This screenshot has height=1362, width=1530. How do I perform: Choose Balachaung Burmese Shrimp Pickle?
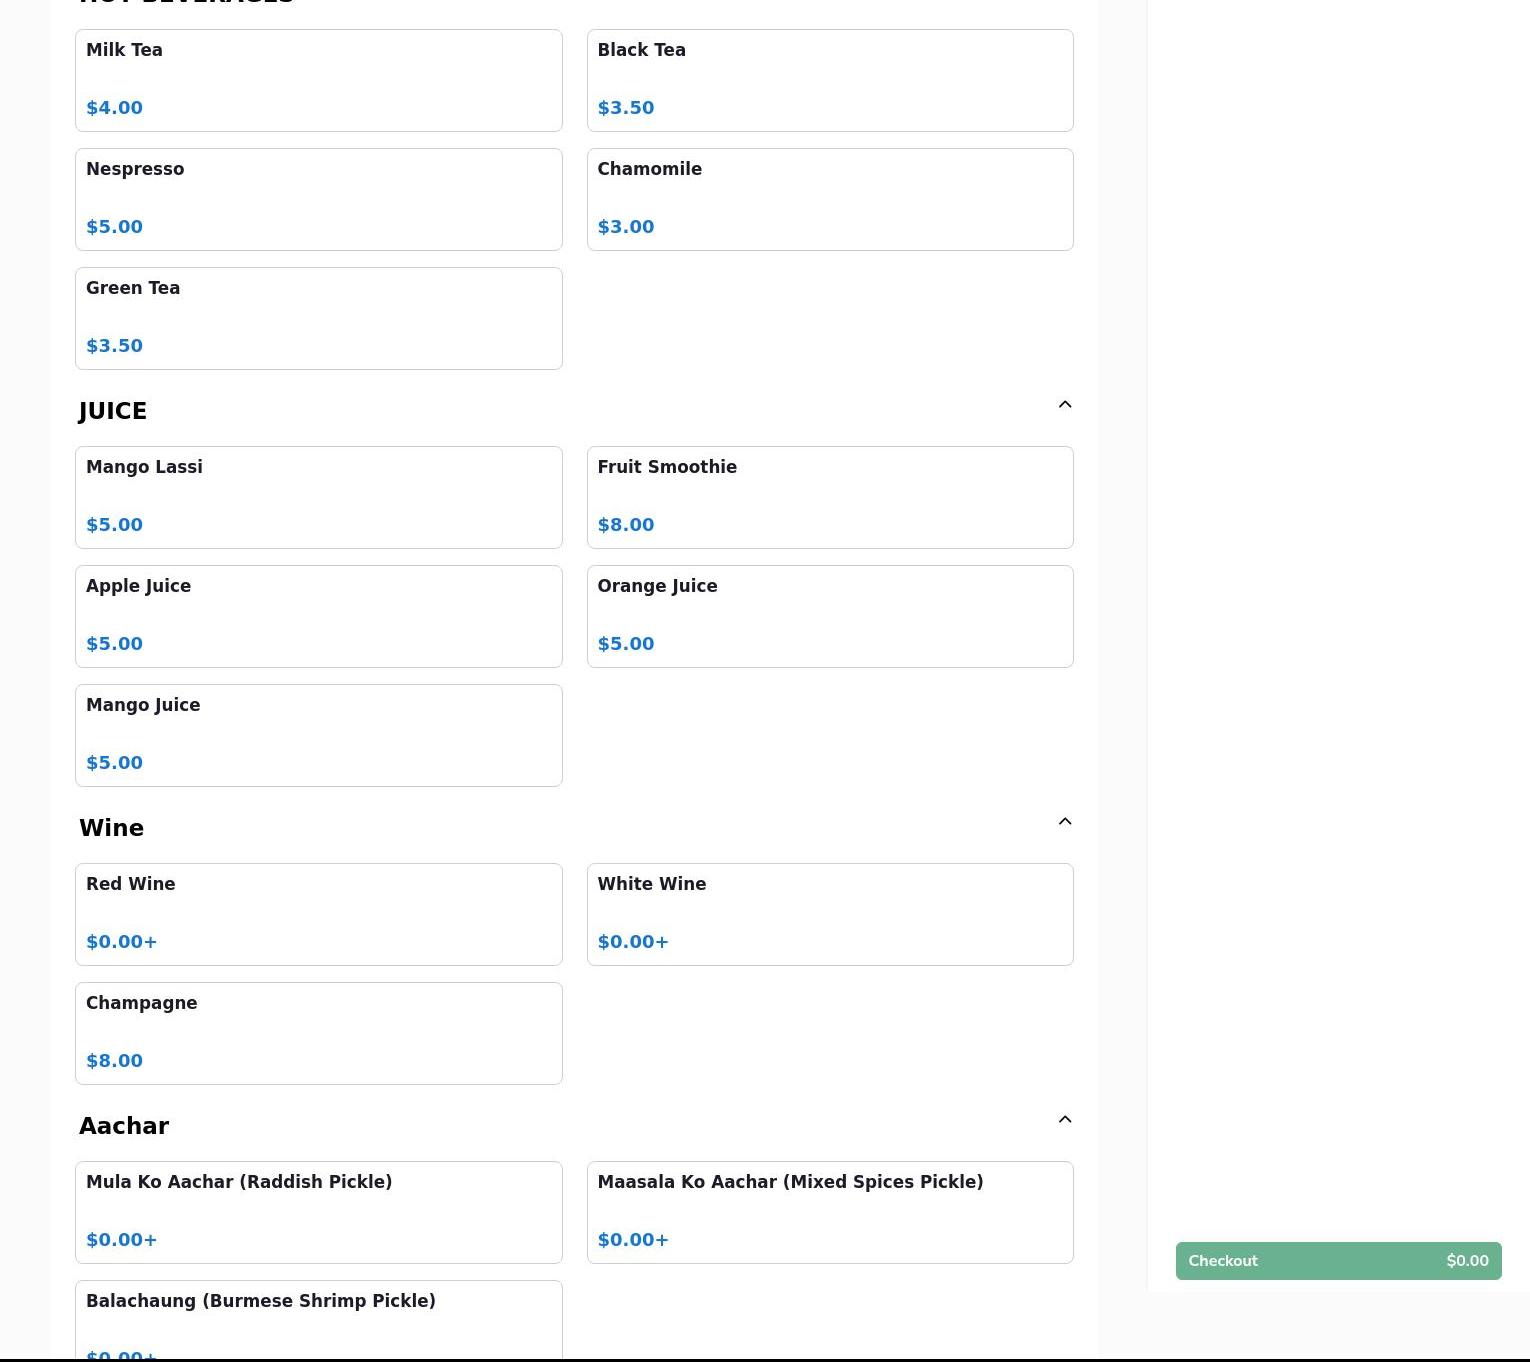[x=318, y=1318]
